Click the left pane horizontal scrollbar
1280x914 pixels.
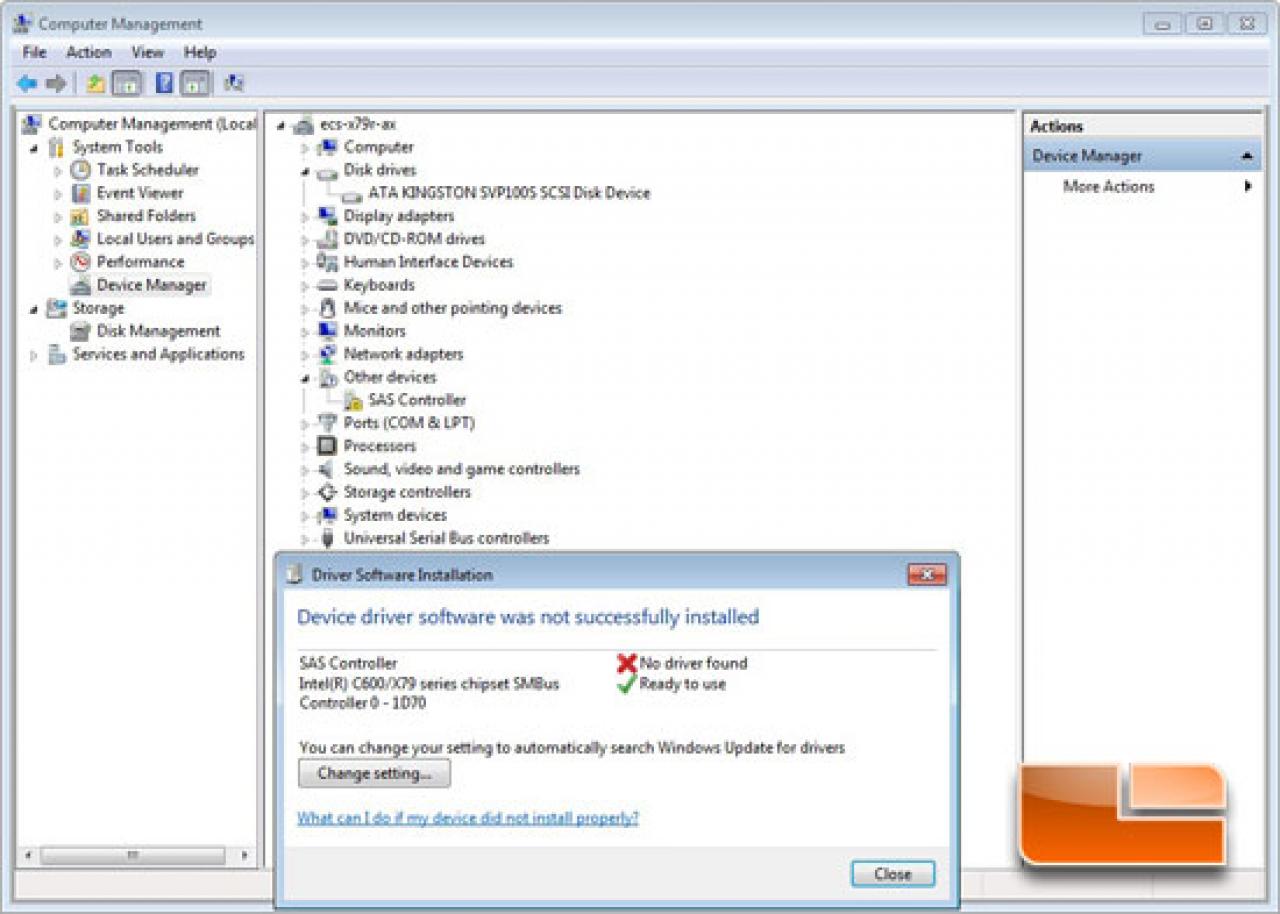[x=134, y=856]
